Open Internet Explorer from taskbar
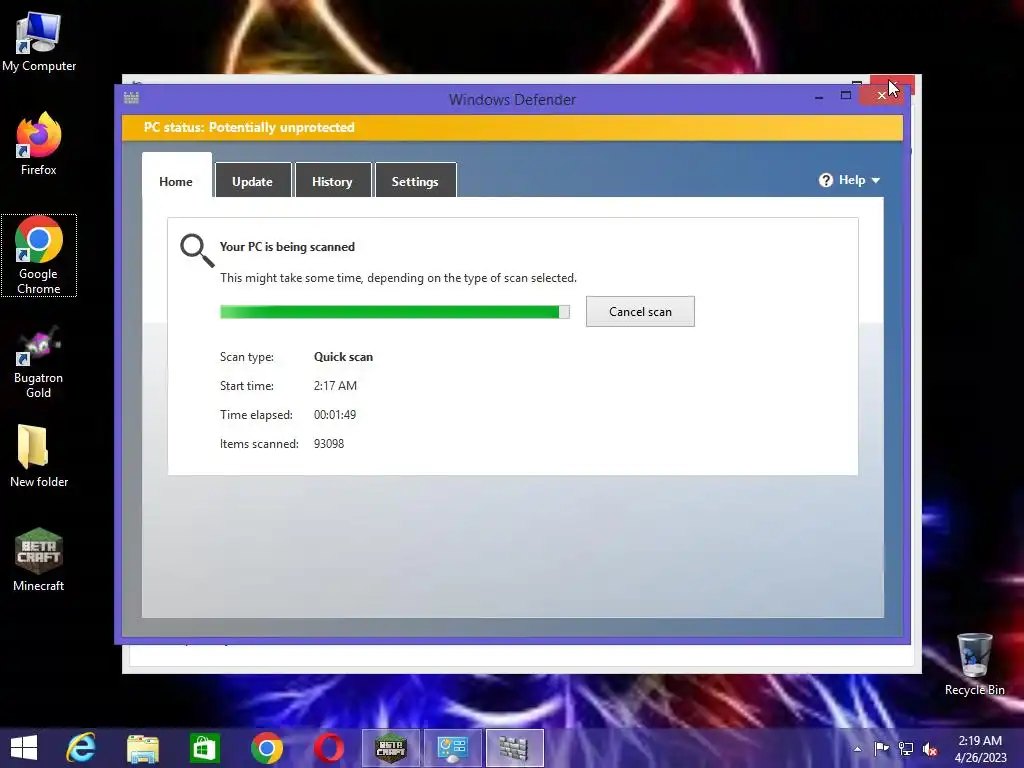Screen dimensions: 1024x768 tap(81, 748)
